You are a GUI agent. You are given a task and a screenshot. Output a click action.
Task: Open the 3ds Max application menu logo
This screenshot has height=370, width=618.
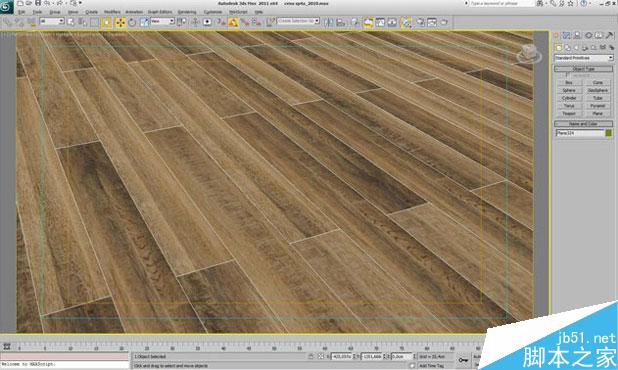[6, 7]
